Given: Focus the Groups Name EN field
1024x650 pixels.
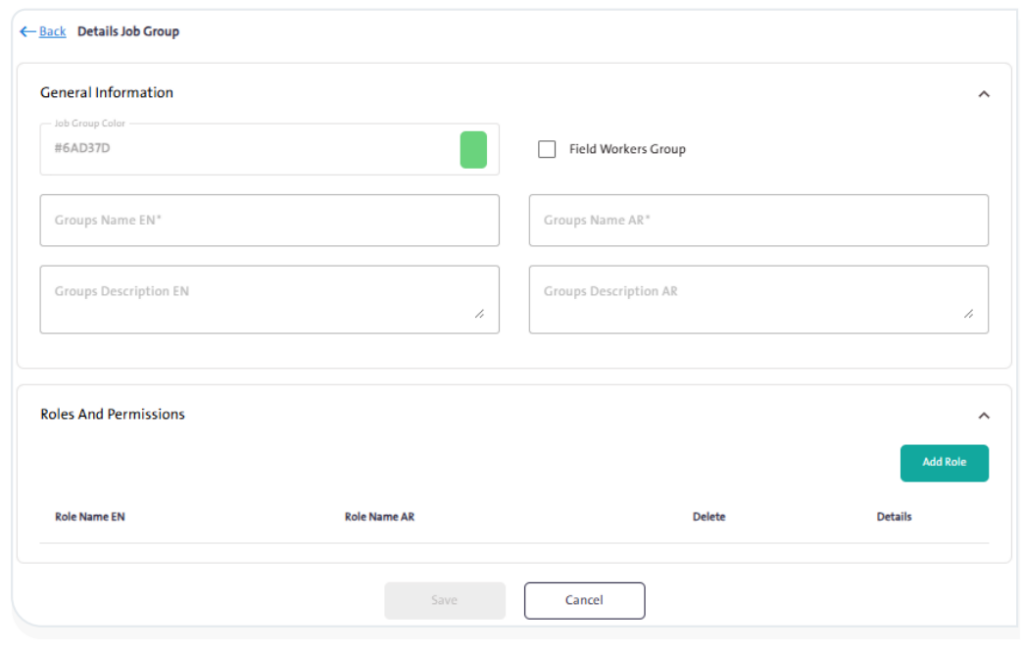Looking at the screenshot, I should click(269, 220).
